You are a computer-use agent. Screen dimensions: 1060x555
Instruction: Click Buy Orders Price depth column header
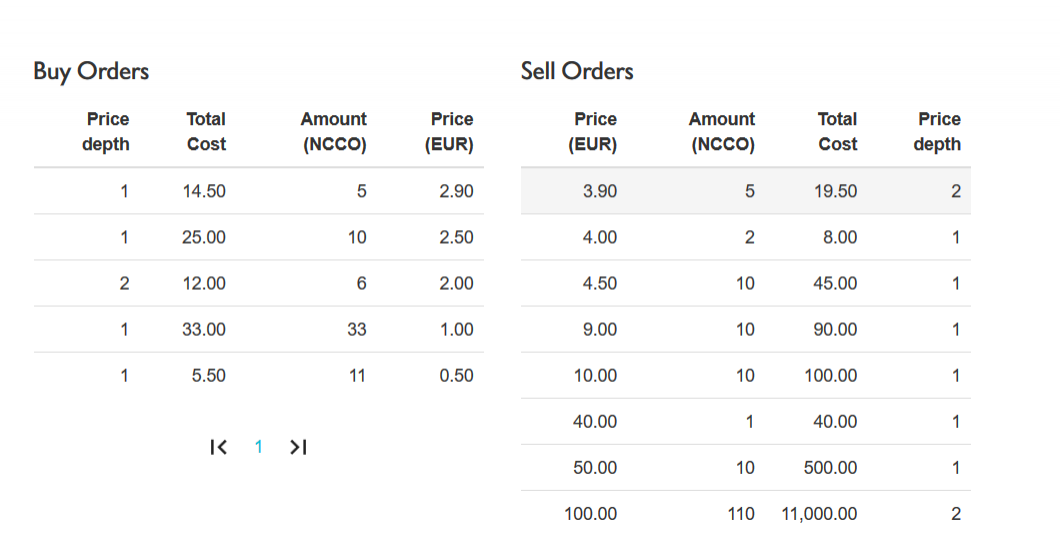coord(106,132)
